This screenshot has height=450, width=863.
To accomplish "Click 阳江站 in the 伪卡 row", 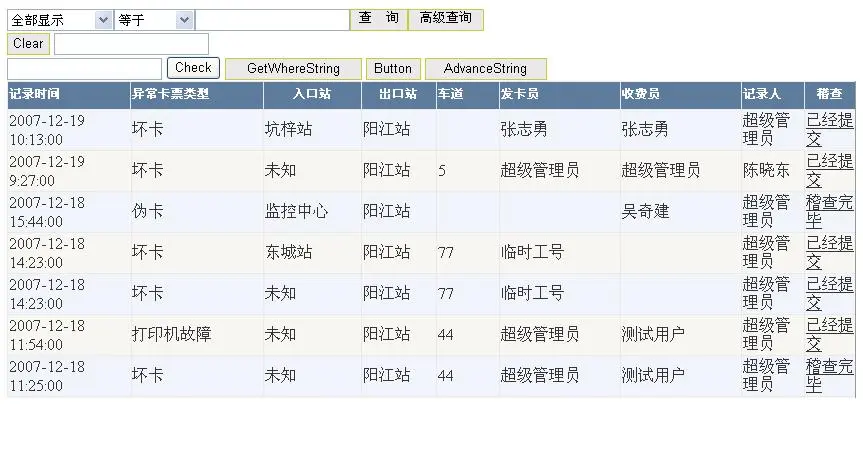I will pyautogui.click(x=386, y=211).
